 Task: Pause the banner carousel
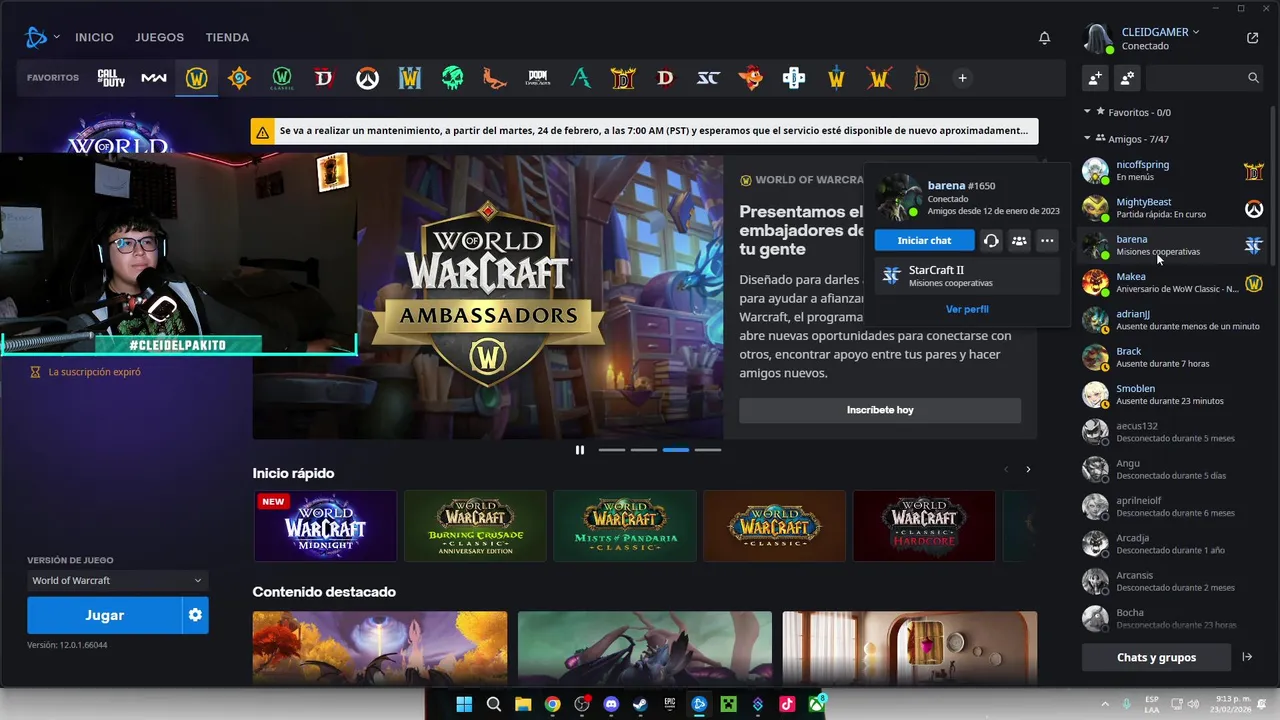tap(579, 450)
